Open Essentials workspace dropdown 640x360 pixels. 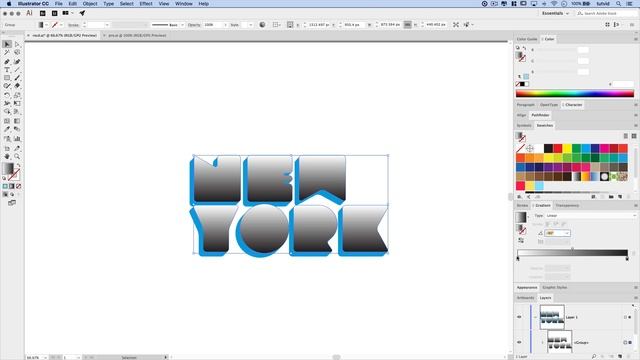555,13
